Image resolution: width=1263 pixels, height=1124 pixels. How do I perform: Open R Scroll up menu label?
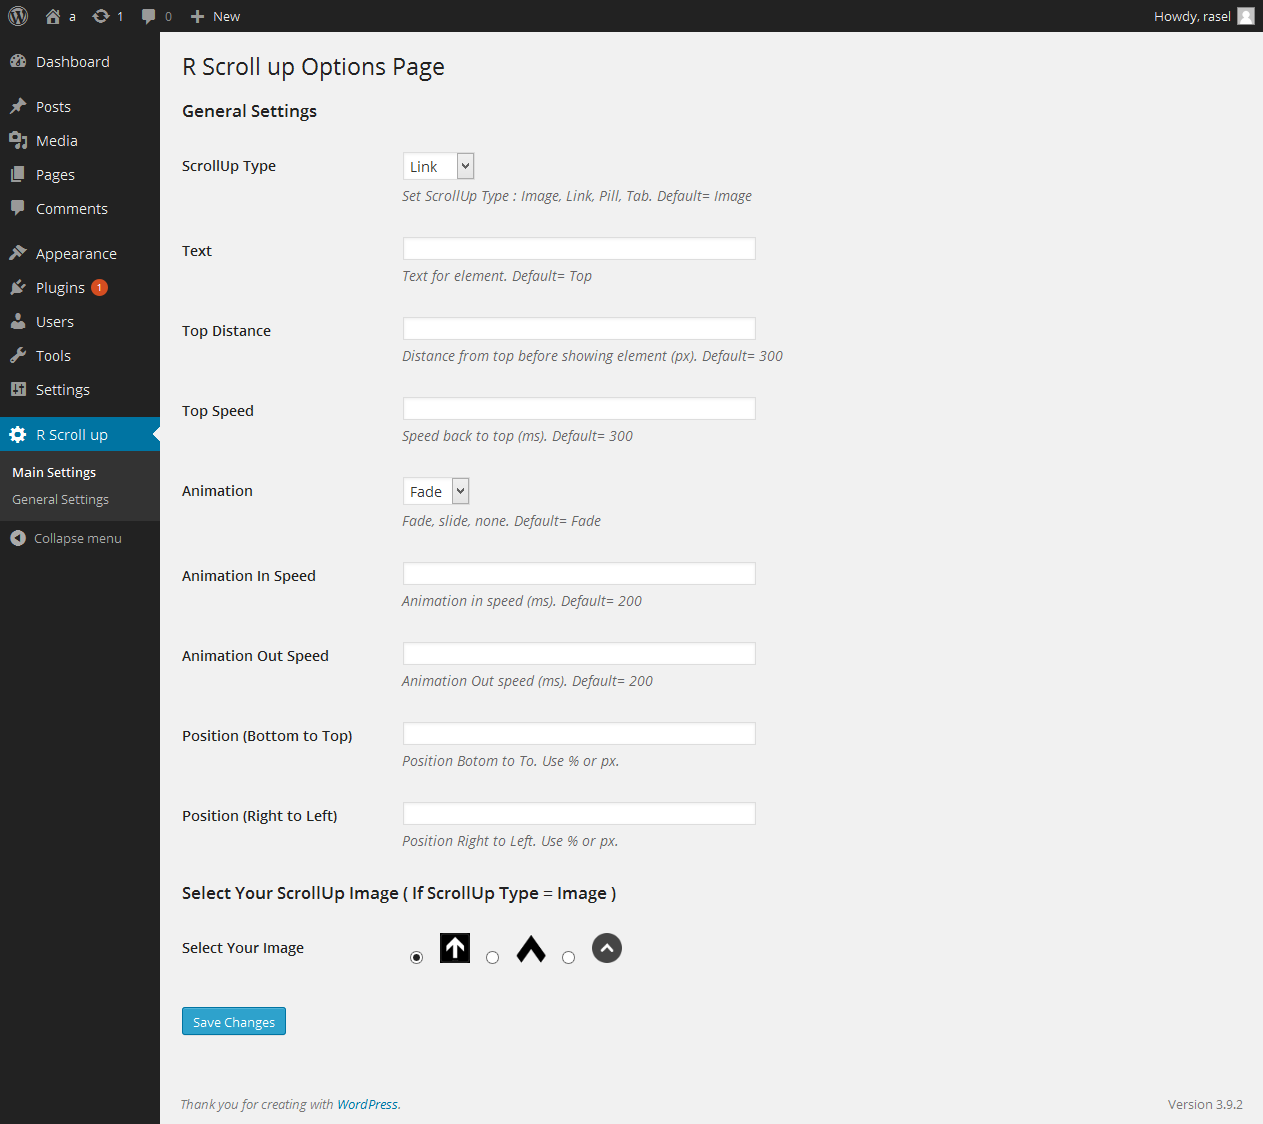[x=72, y=435]
